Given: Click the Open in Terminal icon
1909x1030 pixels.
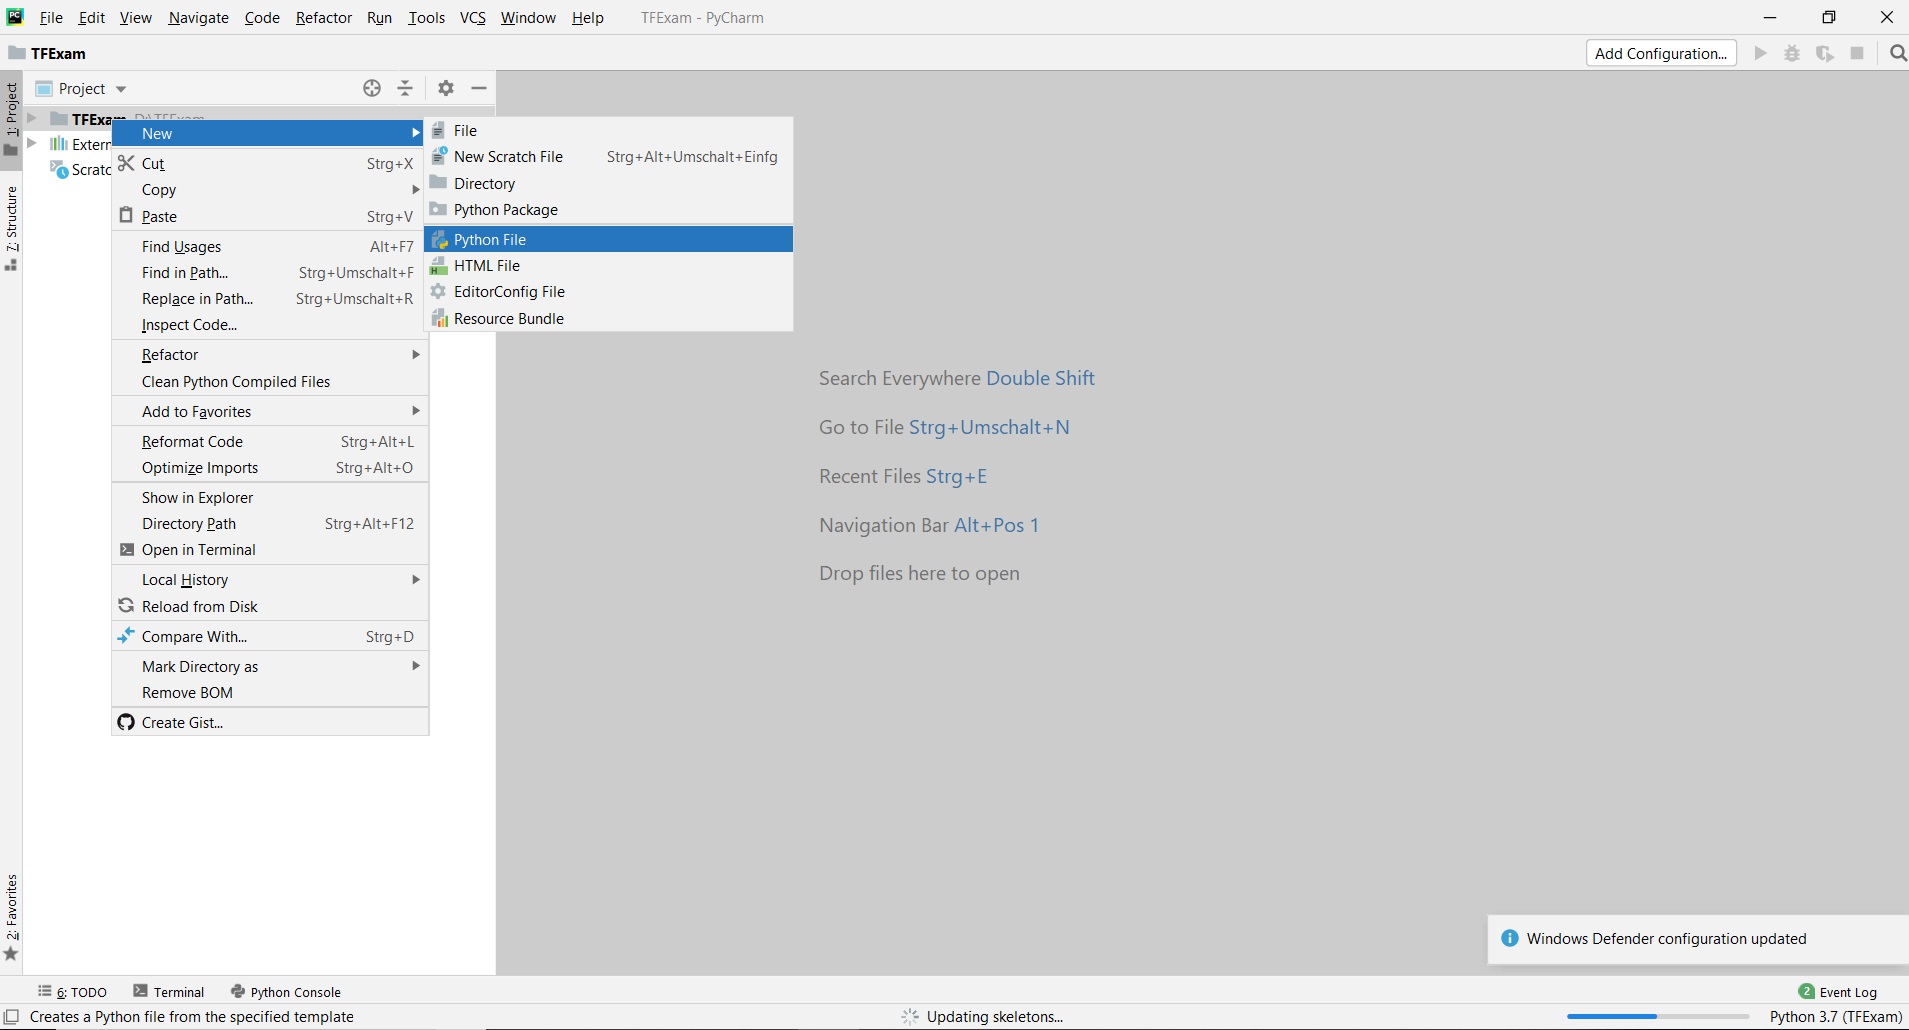Looking at the screenshot, I should point(127,549).
